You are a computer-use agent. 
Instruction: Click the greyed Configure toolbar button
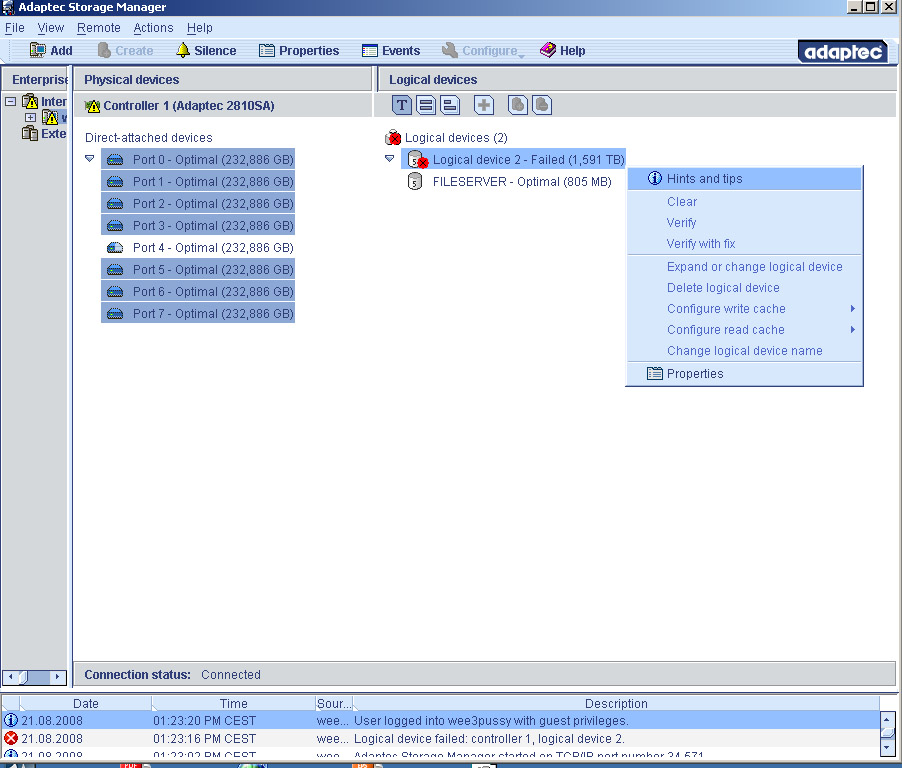pos(482,51)
